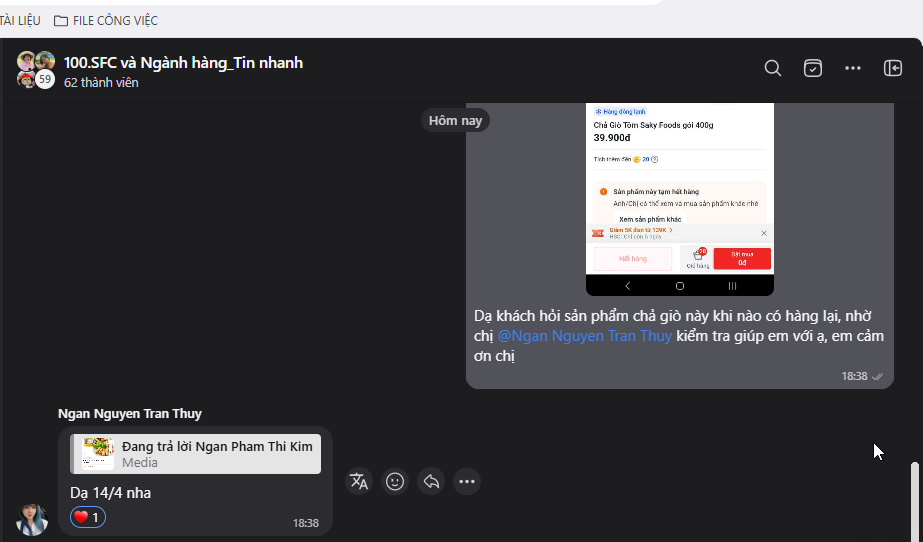Open more options for the message
Image resolution: width=923 pixels, height=542 pixels.
[x=467, y=481]
